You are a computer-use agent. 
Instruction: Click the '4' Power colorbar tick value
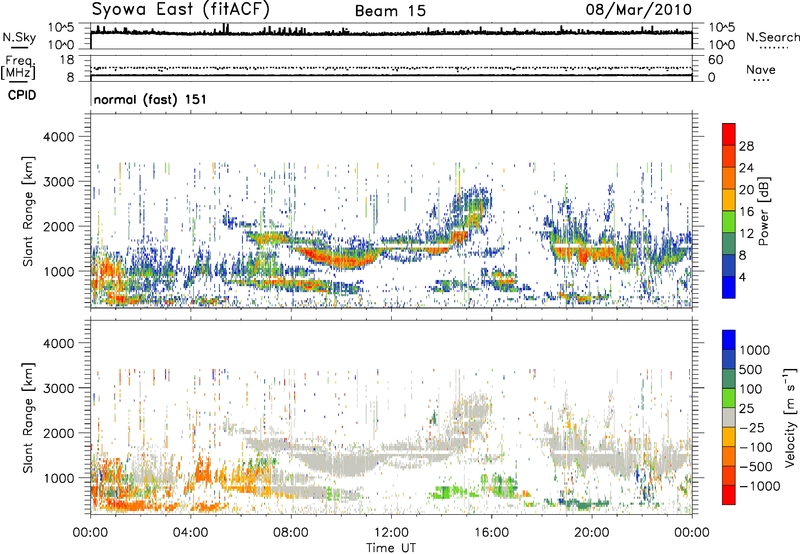coord(742,277)
